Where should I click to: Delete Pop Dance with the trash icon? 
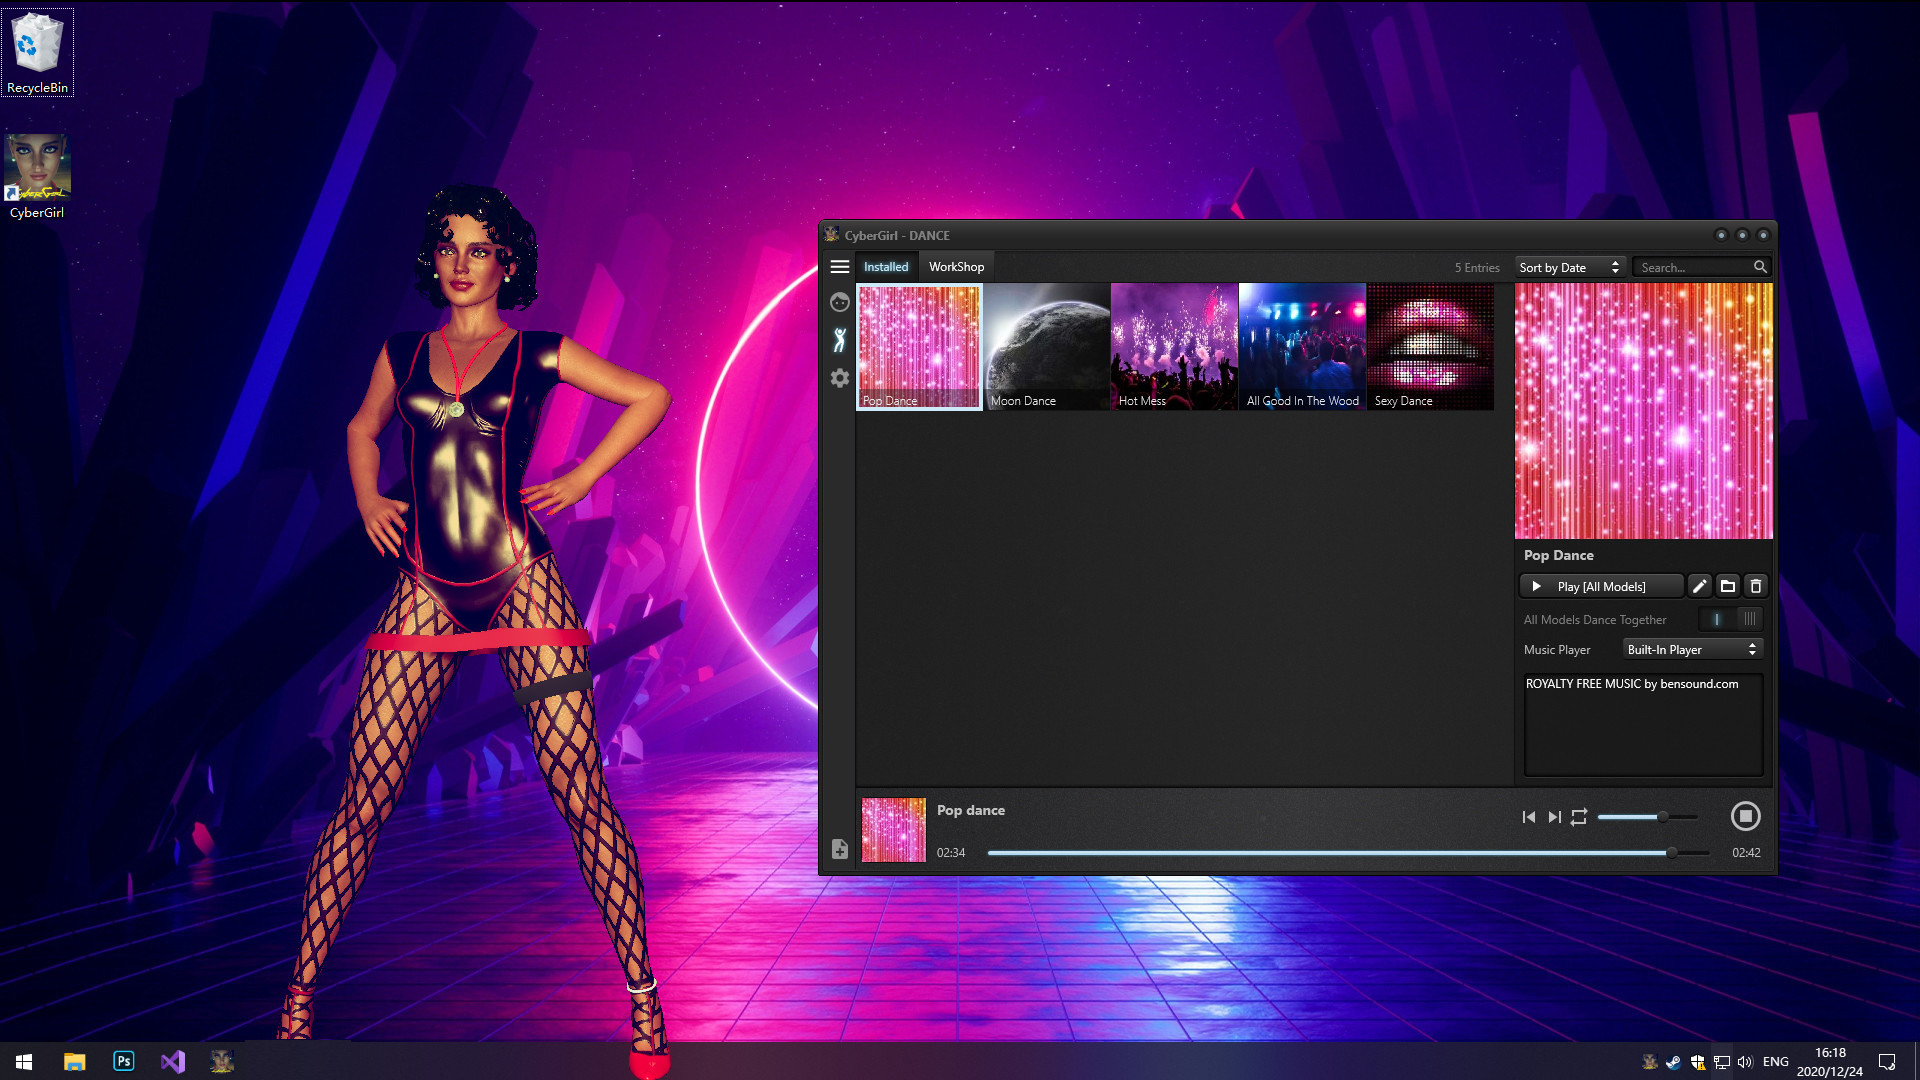(1755, 586)
